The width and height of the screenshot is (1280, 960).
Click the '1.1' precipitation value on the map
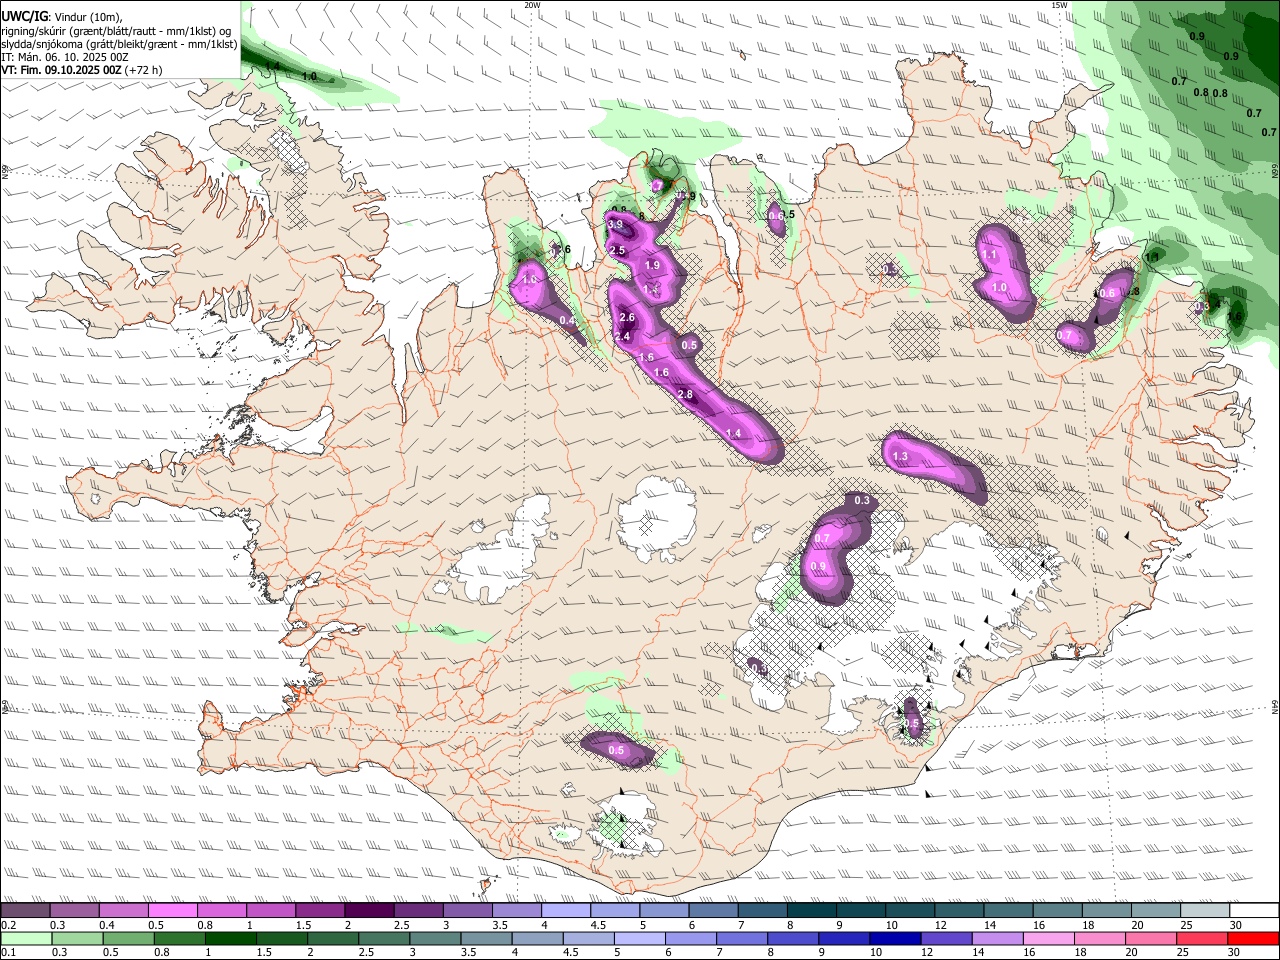tap(990, 256)
